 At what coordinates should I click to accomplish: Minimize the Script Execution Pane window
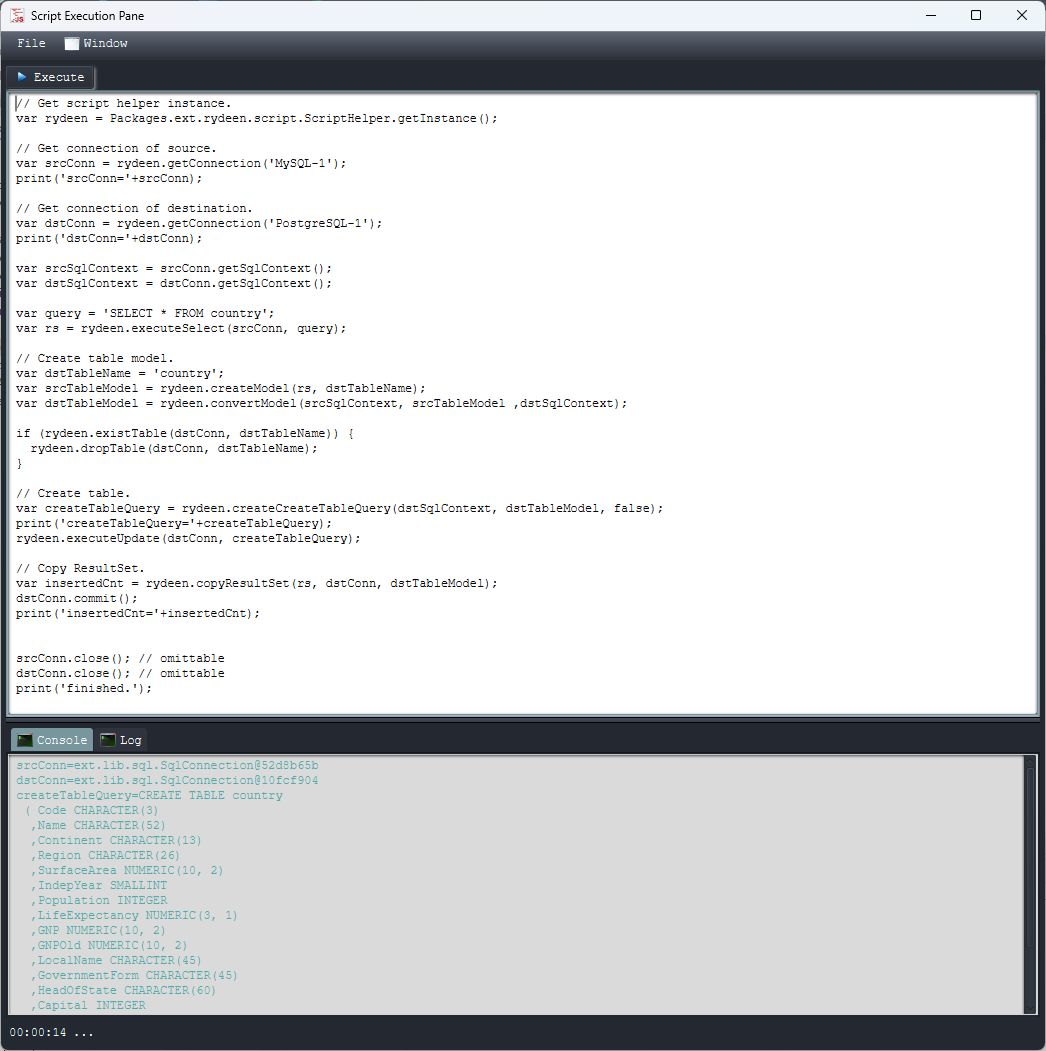(x=930, y=15)
